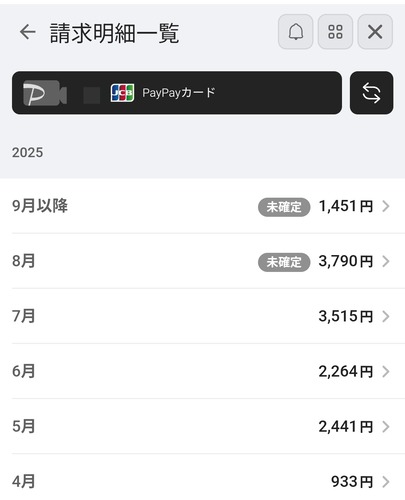The width and height of the screenshot is (405, 500).
Task: Open notifications bell icon
Action: click(295, 32)
